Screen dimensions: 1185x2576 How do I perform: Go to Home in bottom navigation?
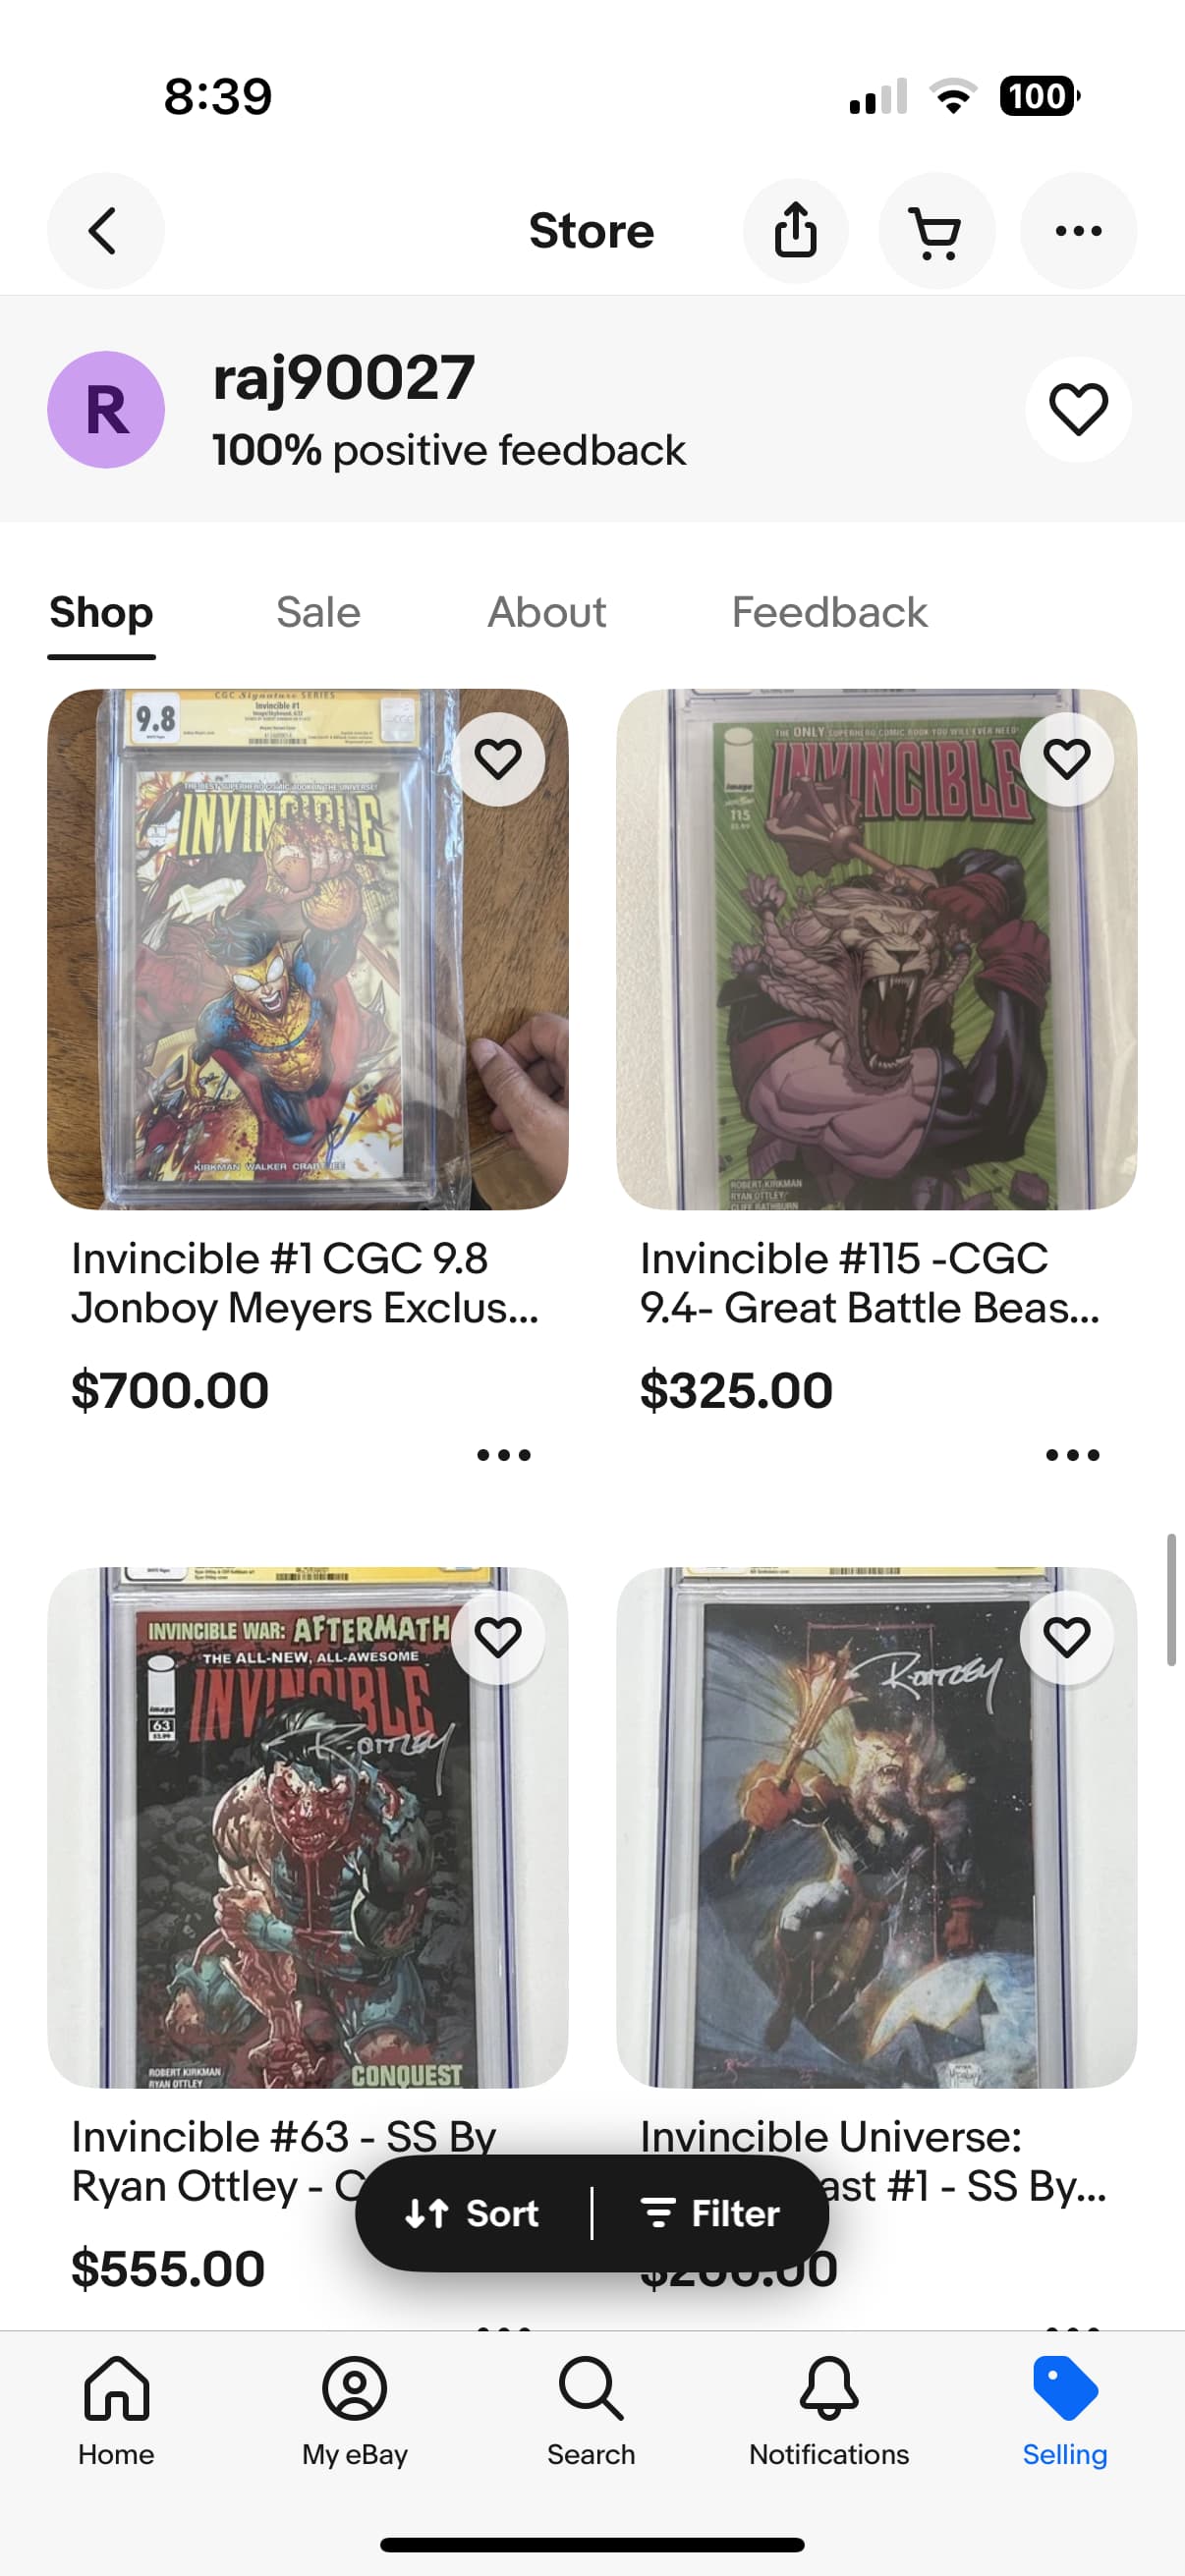point(117,2411)
